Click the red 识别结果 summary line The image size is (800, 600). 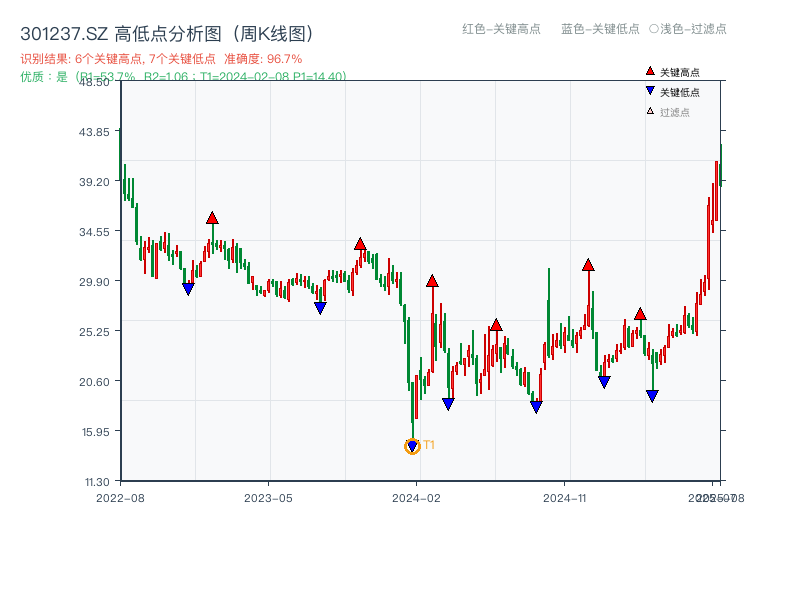click(161, 59)
